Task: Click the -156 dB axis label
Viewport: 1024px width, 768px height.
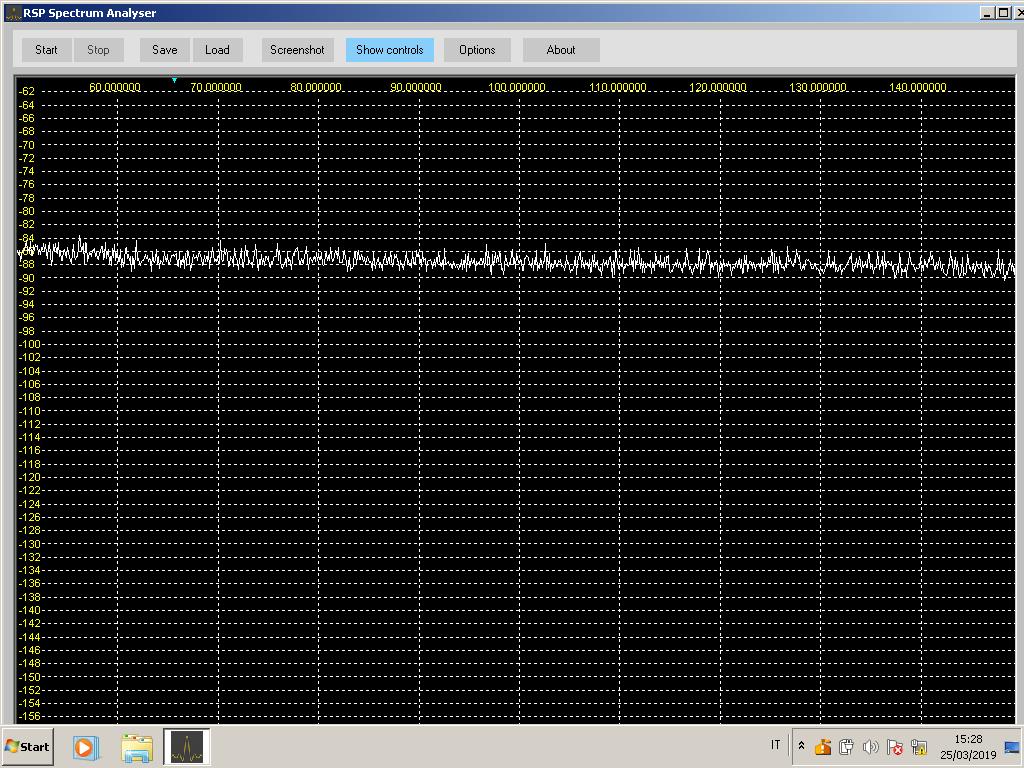Action: [x=30, y=716]
